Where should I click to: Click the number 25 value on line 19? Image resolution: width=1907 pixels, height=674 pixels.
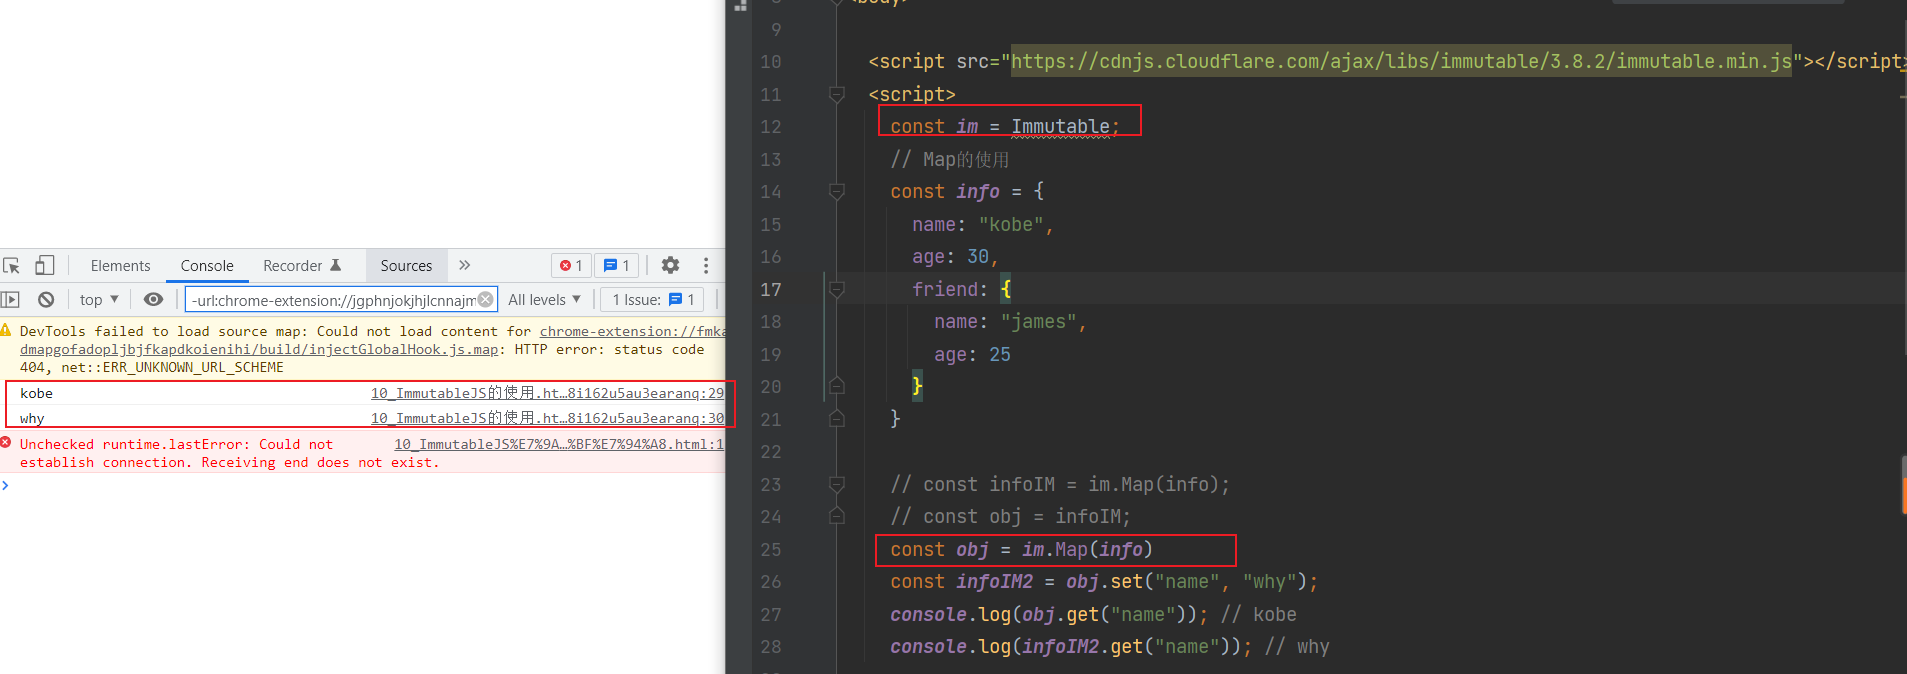click(x=1000, y=354)
